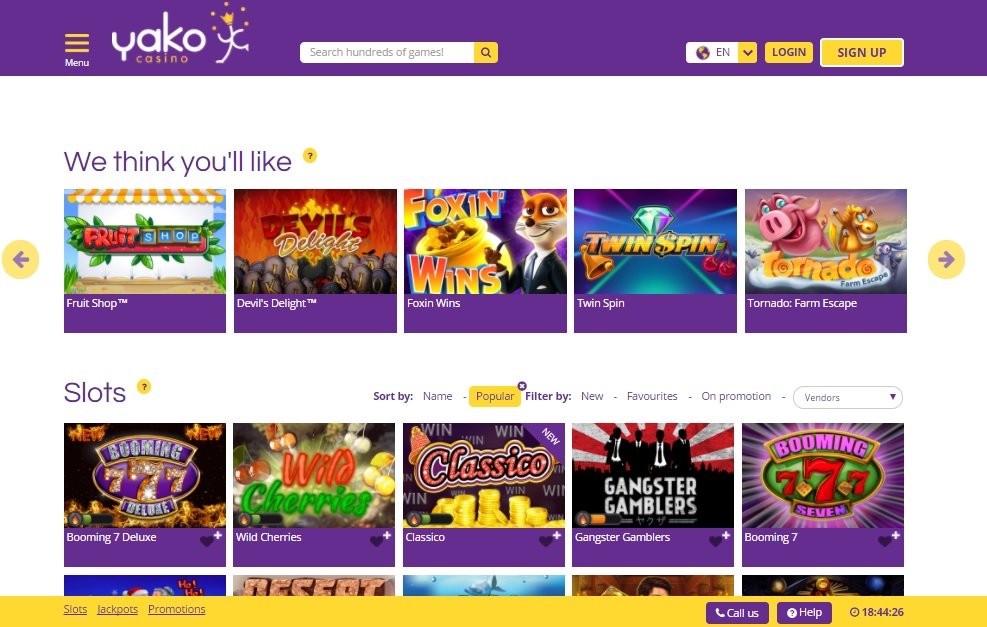Filter slots by On promotion
The image size is (987, 627).
736,396
